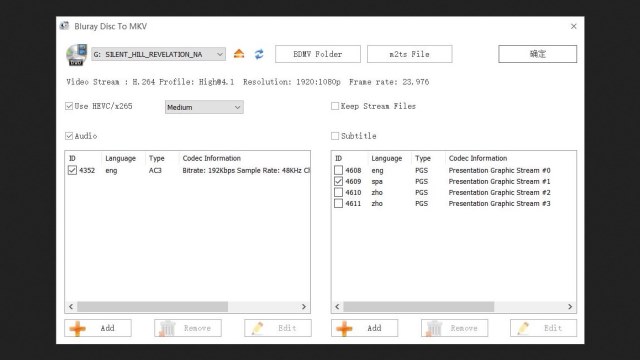Click subtitle list right scroll arrow
Screen dimensions: 640x360
click(x=570, y=307)
